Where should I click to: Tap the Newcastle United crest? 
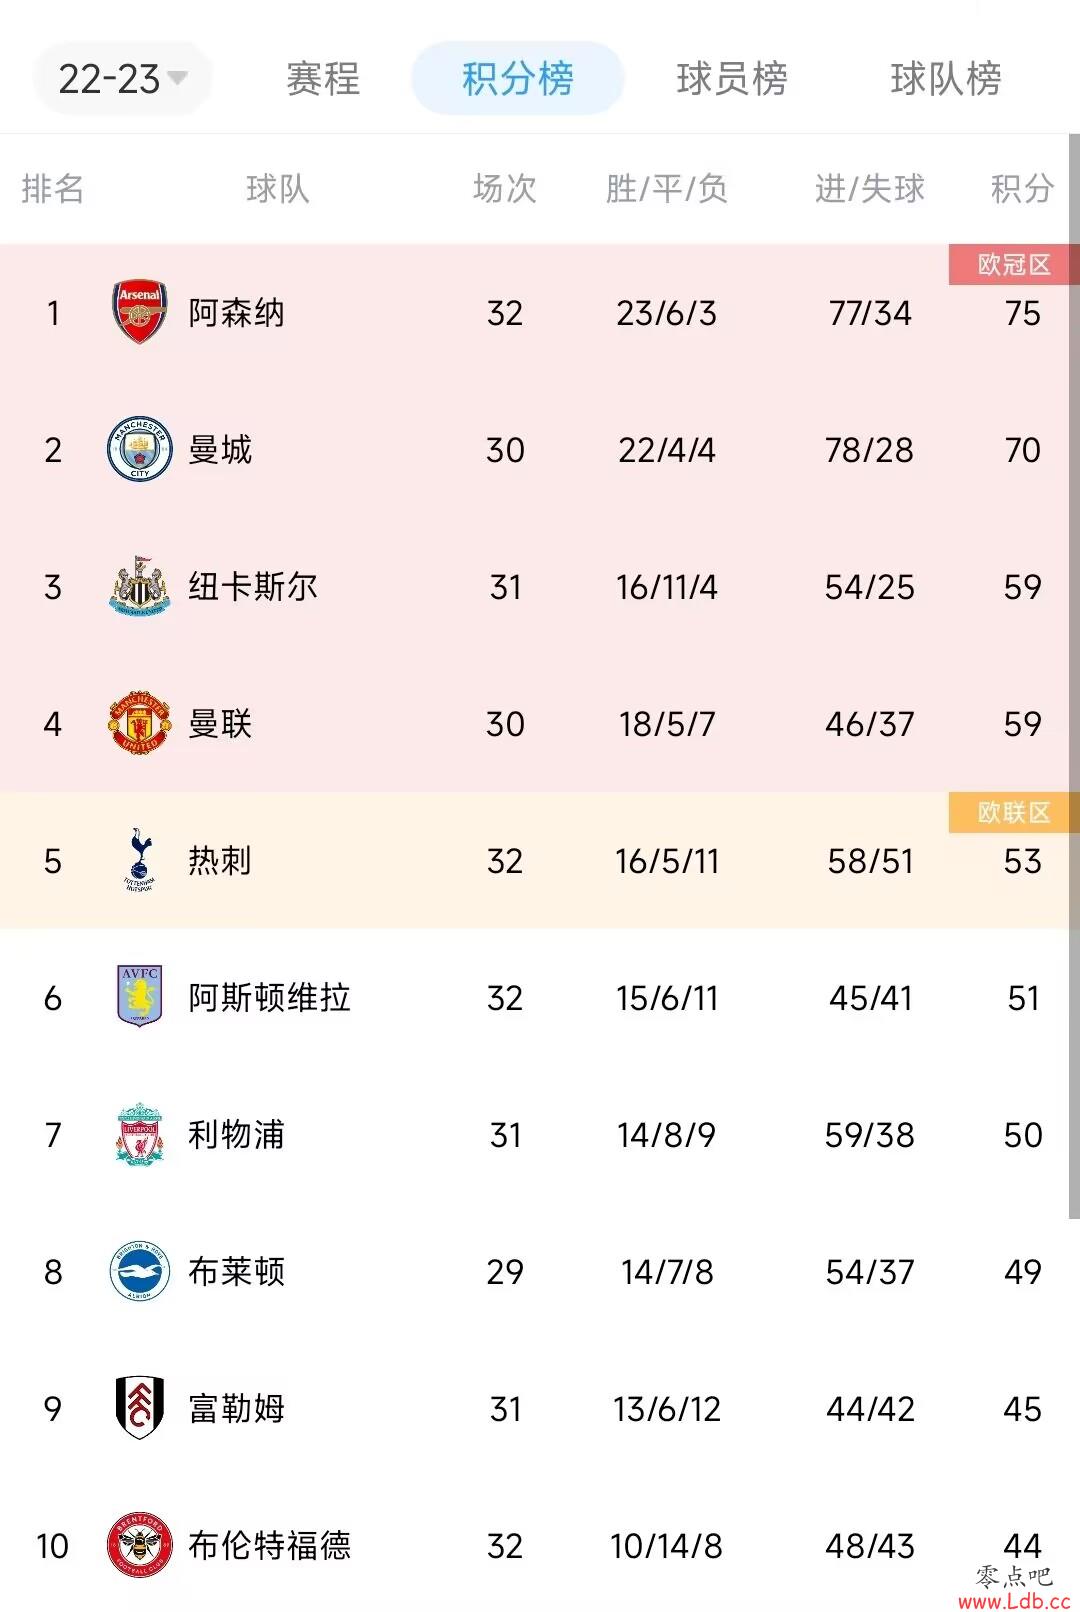[139, 586]
